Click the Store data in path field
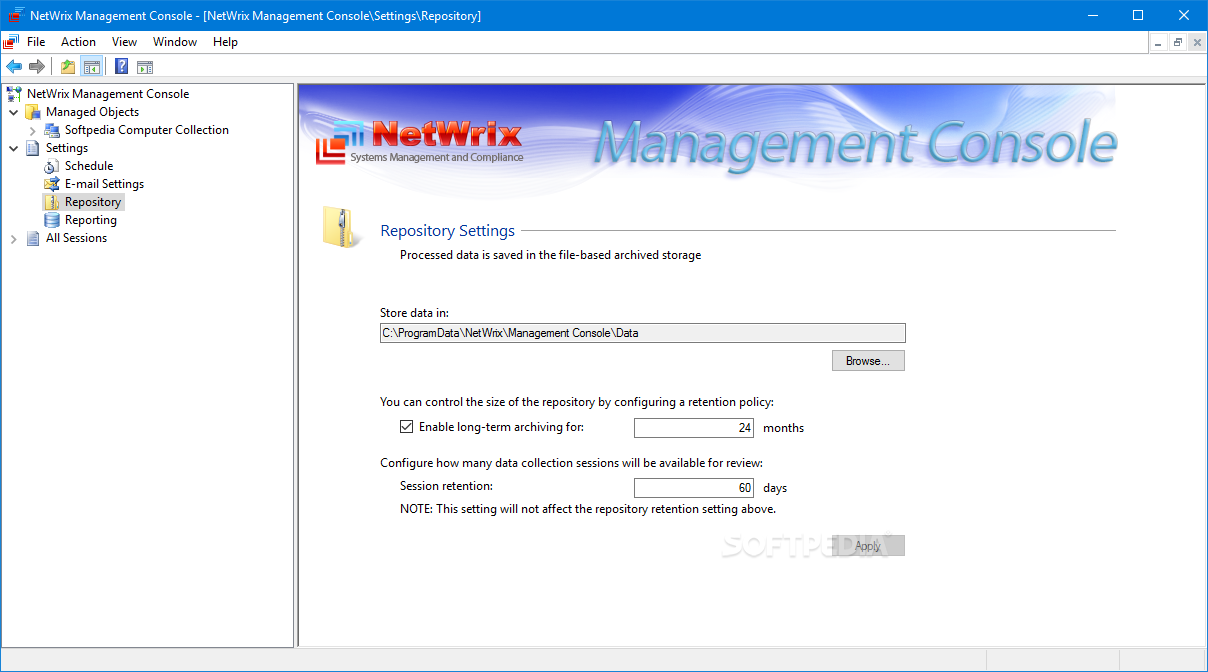 [642, 333]
